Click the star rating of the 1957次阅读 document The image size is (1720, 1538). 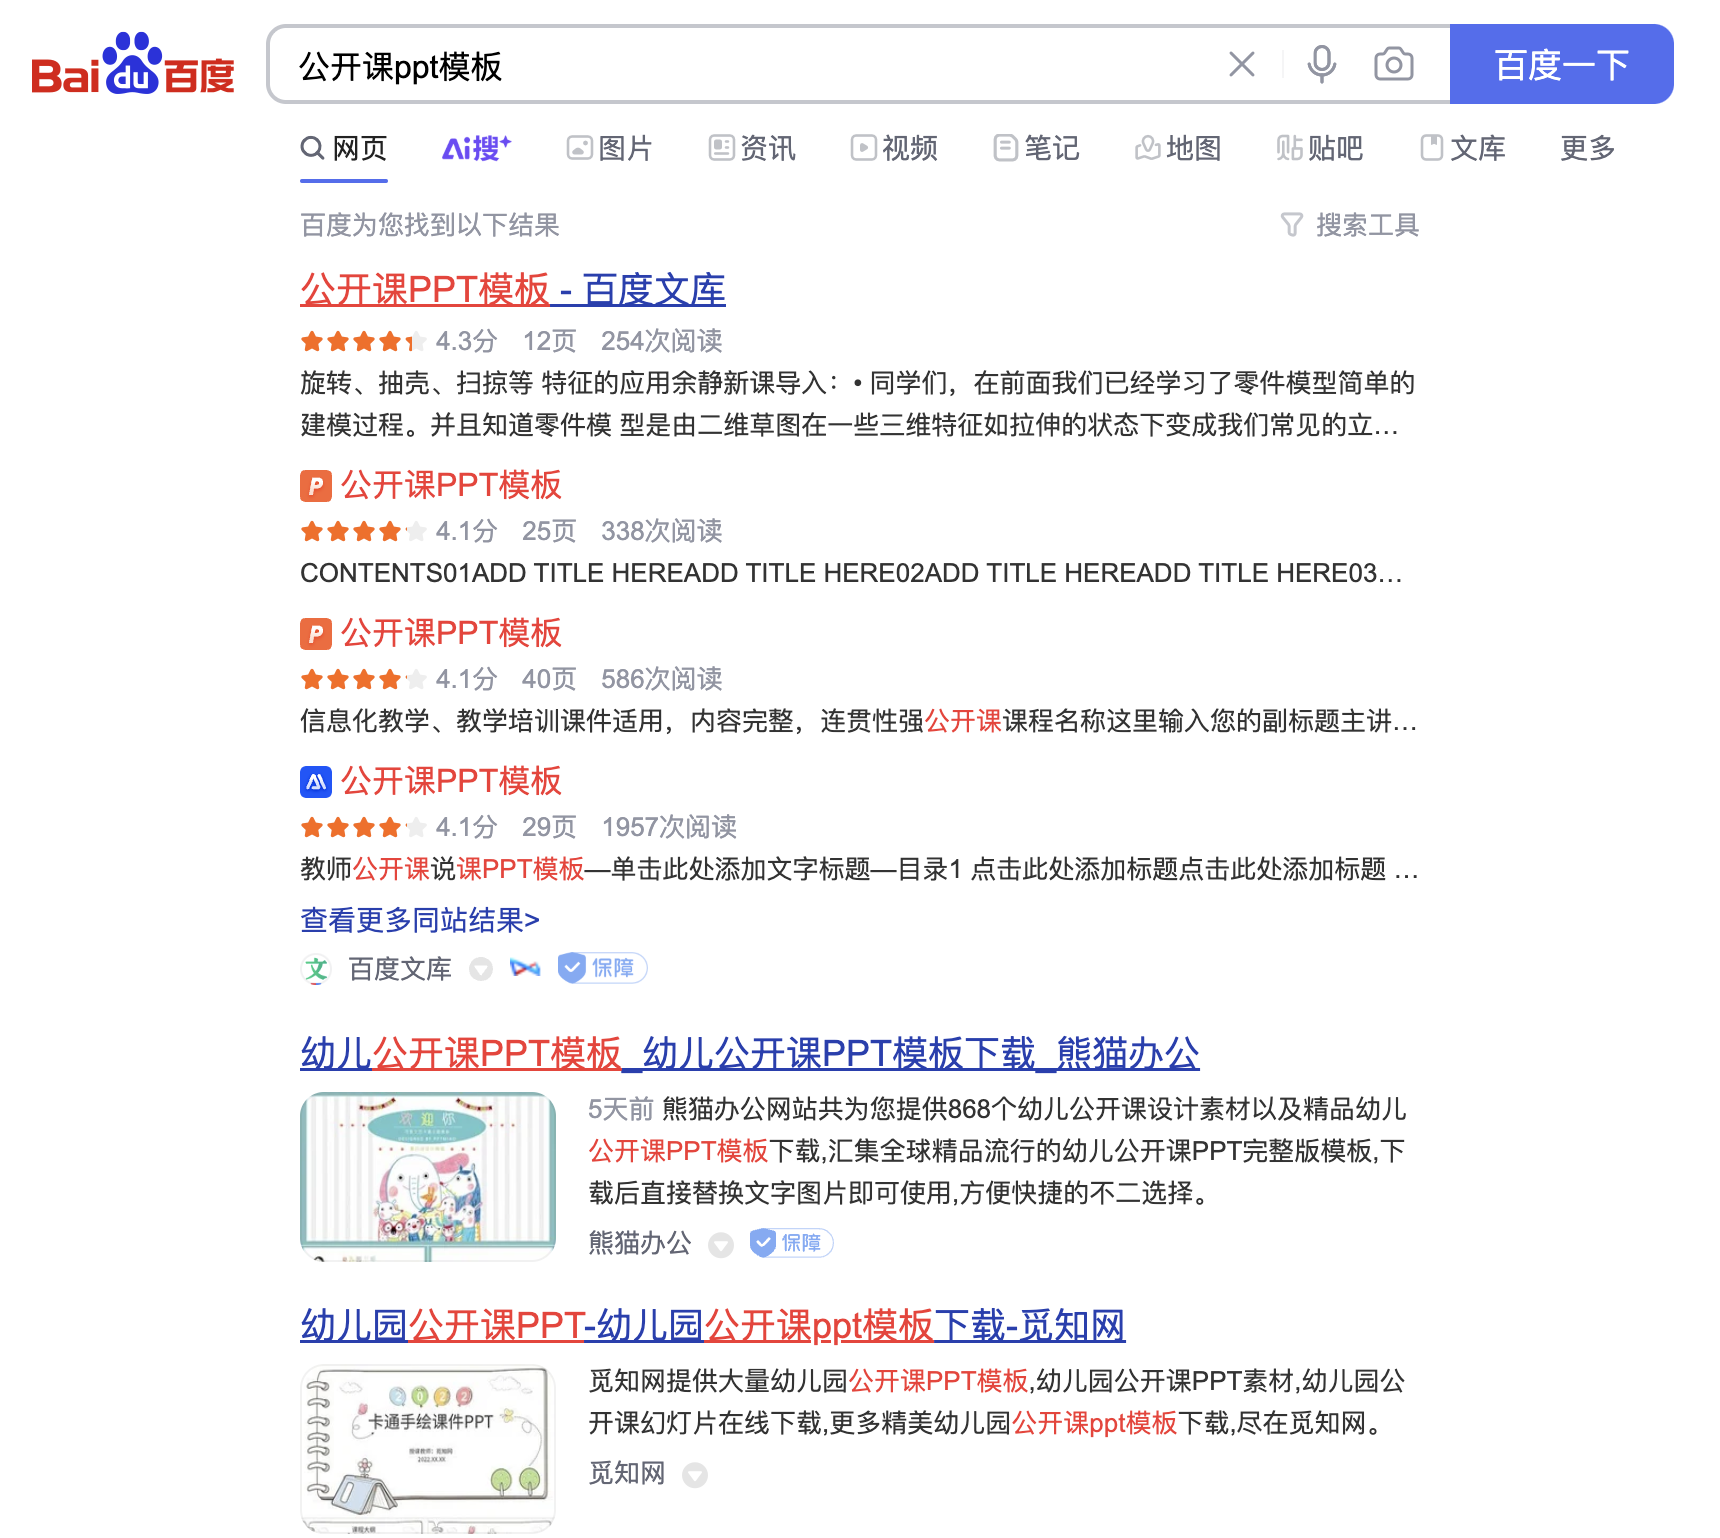tap(364, 828)
